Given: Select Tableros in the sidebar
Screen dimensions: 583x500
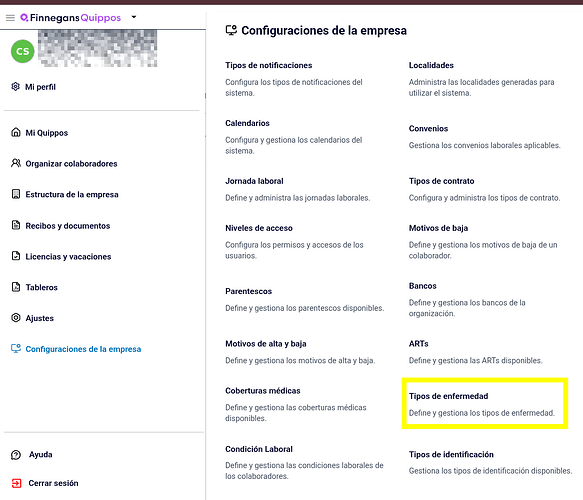Looking at the screenshot, I should (41, 287).
